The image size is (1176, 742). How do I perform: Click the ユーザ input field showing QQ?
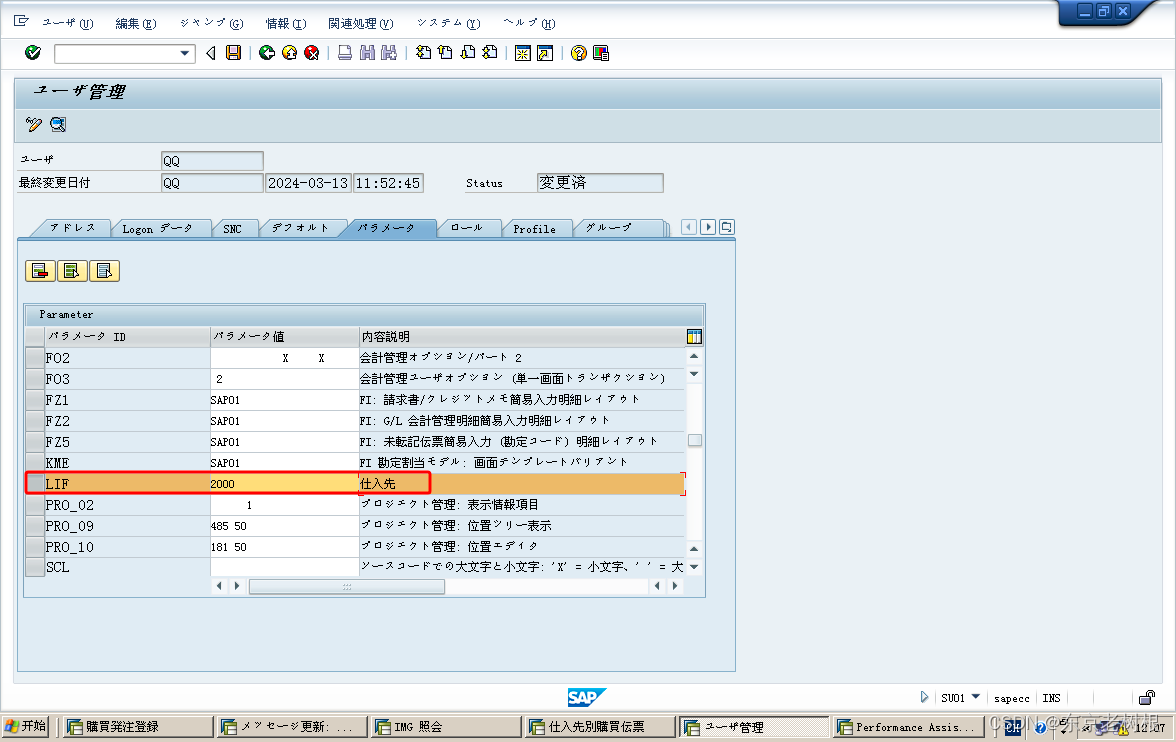[210, 160]
